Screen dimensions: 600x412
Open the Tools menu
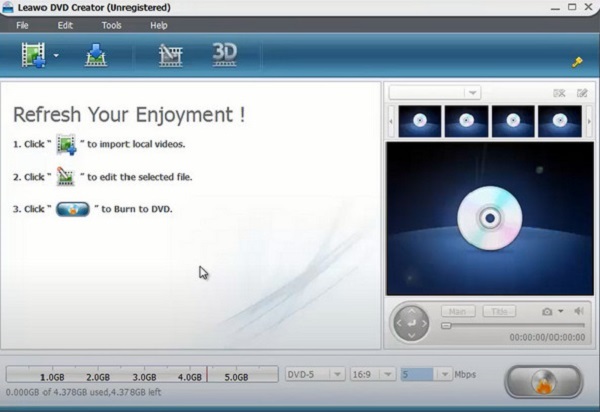pos(111,25)
